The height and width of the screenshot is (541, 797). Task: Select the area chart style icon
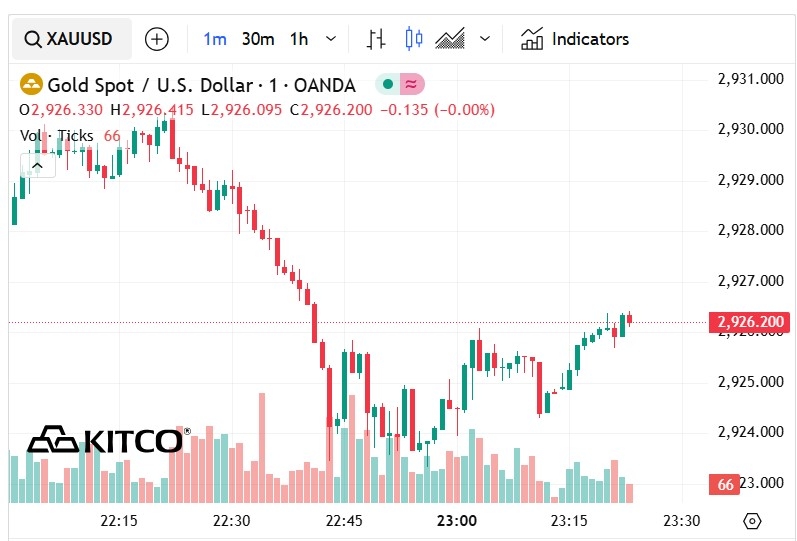(x=451, y=39)
